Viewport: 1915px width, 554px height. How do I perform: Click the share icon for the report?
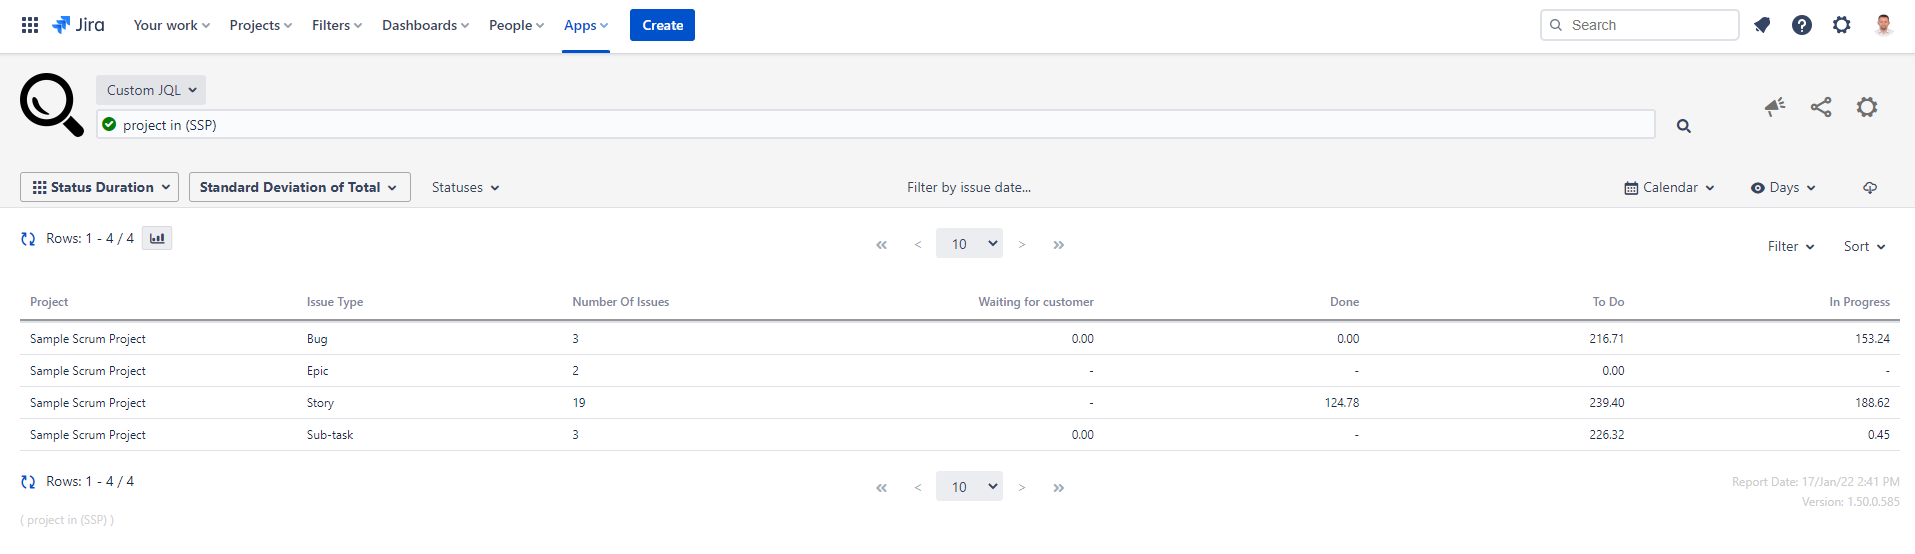pos(1821,107)
